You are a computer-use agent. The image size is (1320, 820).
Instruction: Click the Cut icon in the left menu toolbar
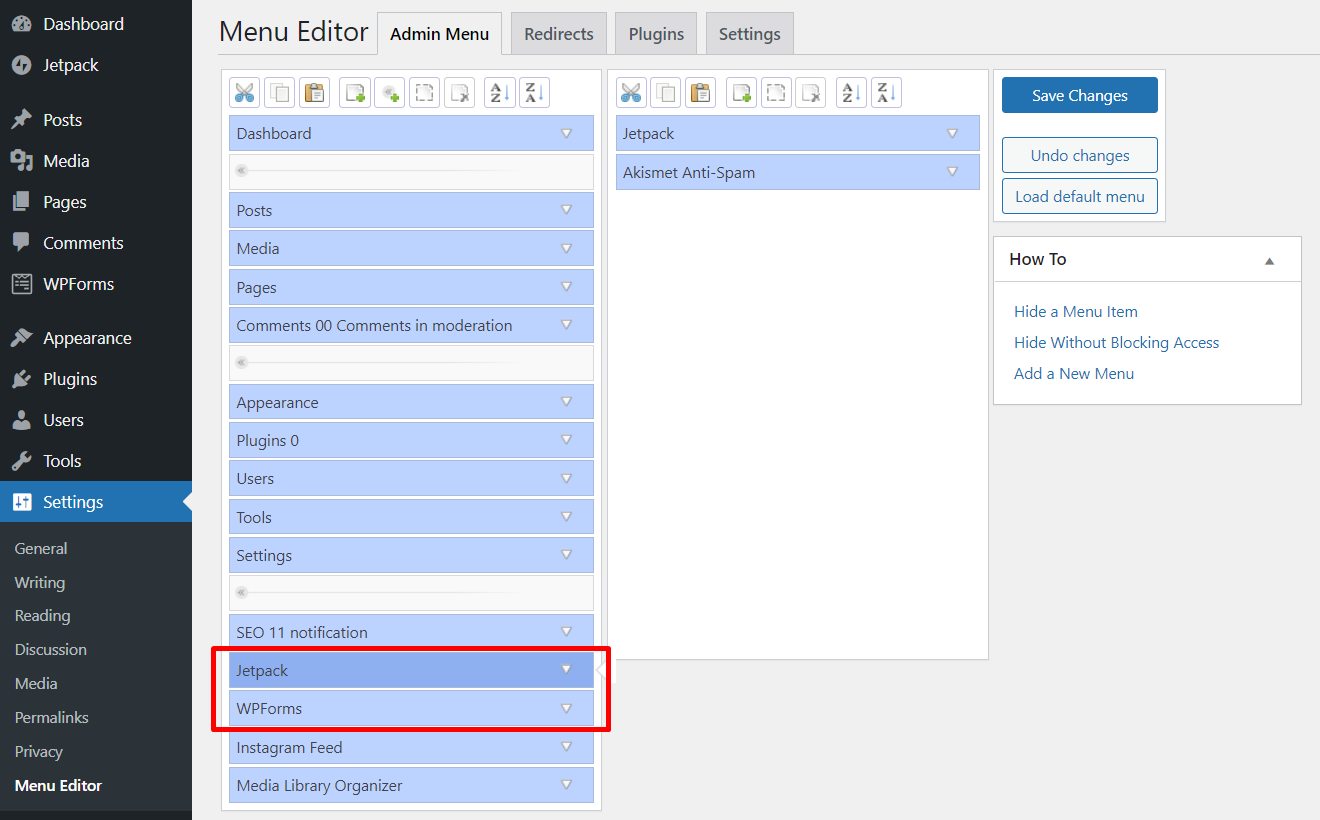tap(245, 93)
